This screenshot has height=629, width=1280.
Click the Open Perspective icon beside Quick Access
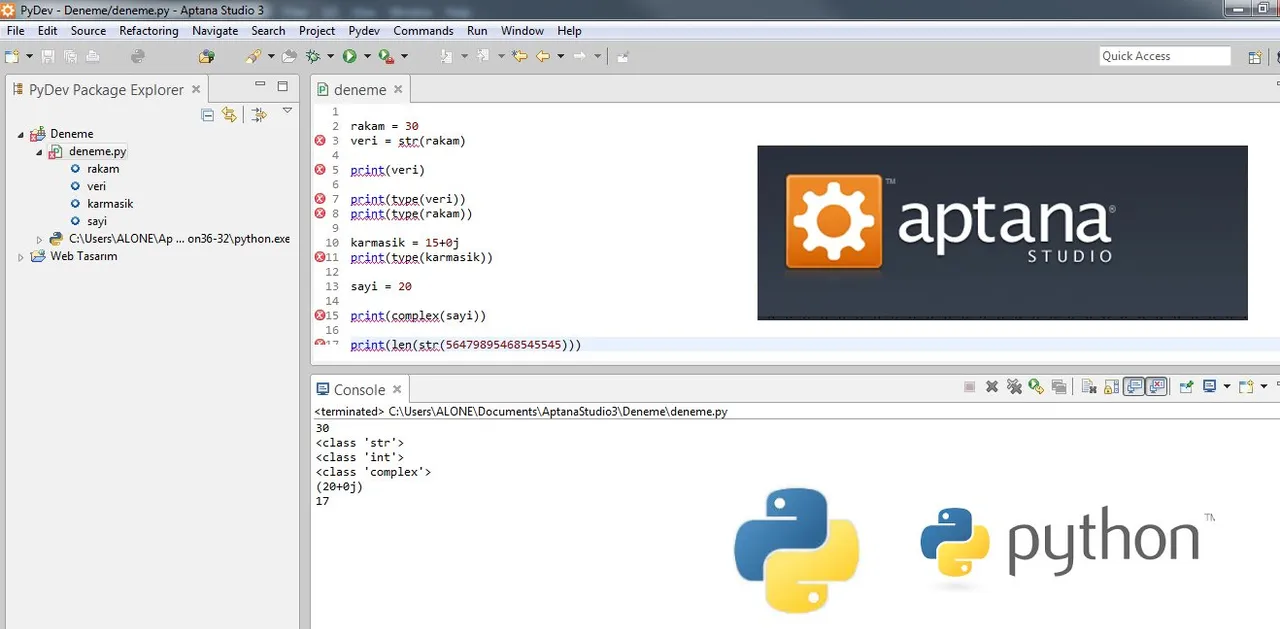click(x=1255, y=57)
